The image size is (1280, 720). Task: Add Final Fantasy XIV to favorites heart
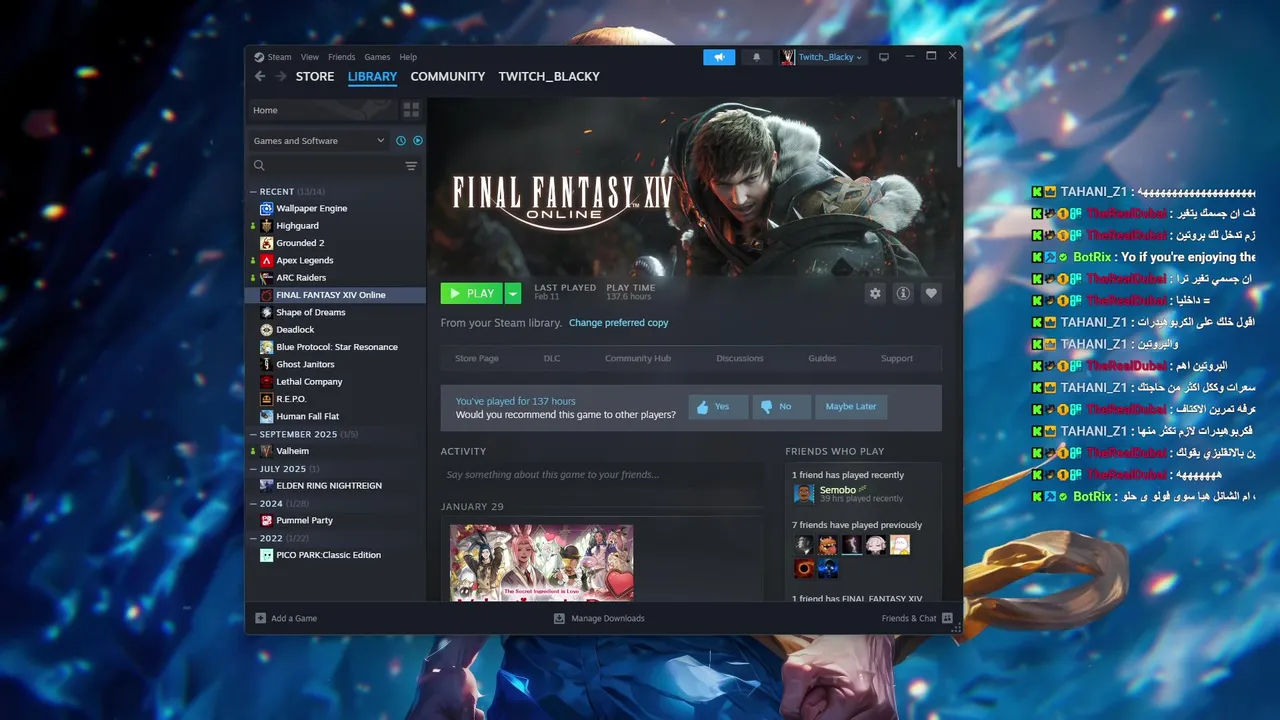click(x=931, y=293)
